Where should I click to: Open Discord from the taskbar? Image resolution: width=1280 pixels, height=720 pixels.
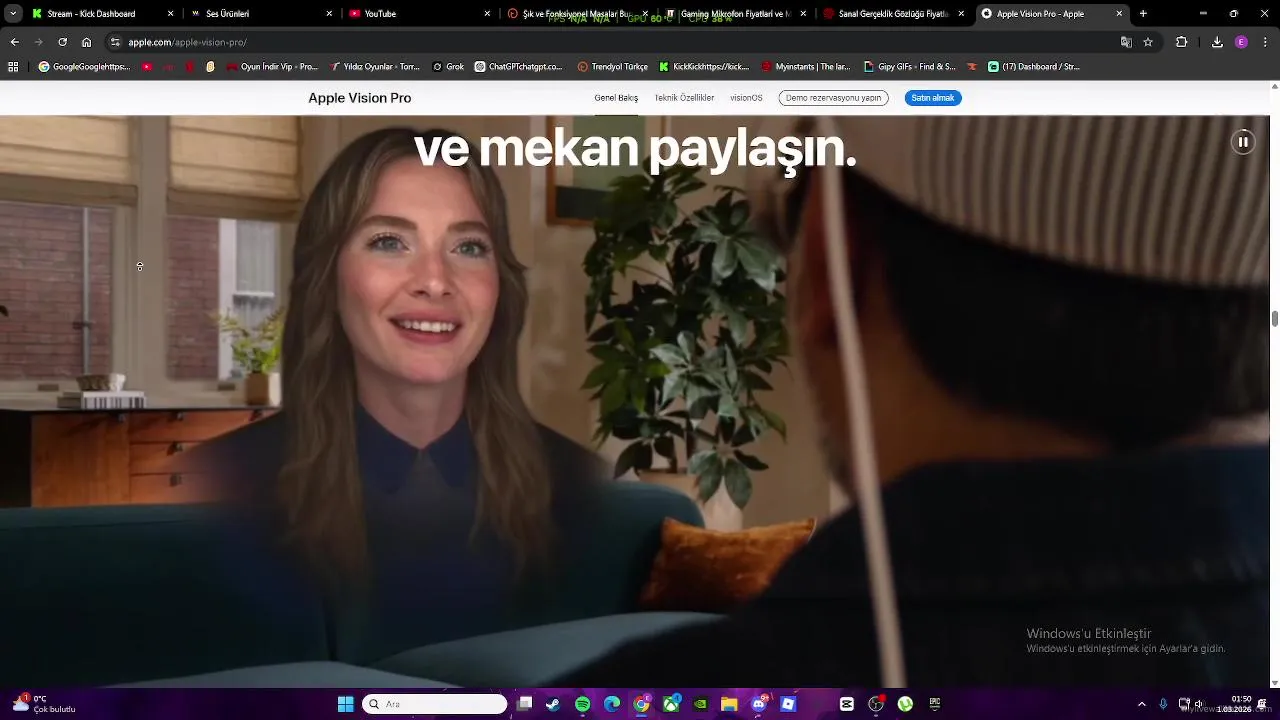point(759,704)
